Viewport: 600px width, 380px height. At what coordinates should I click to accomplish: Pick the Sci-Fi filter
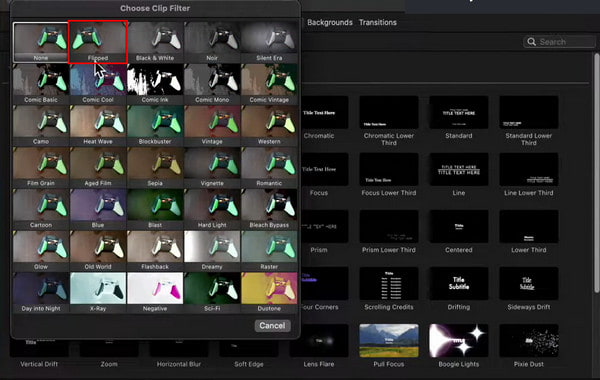click(212, 292)
